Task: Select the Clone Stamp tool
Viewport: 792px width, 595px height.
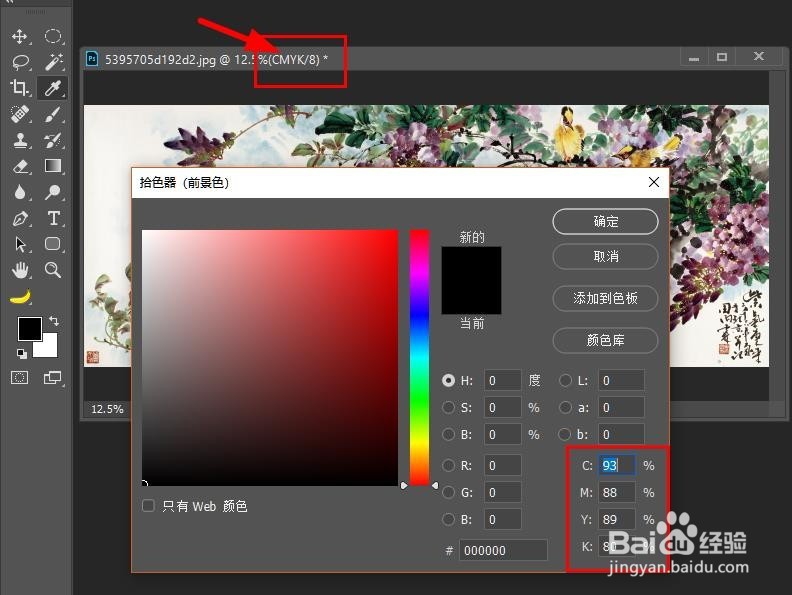Action: (20, 140)
